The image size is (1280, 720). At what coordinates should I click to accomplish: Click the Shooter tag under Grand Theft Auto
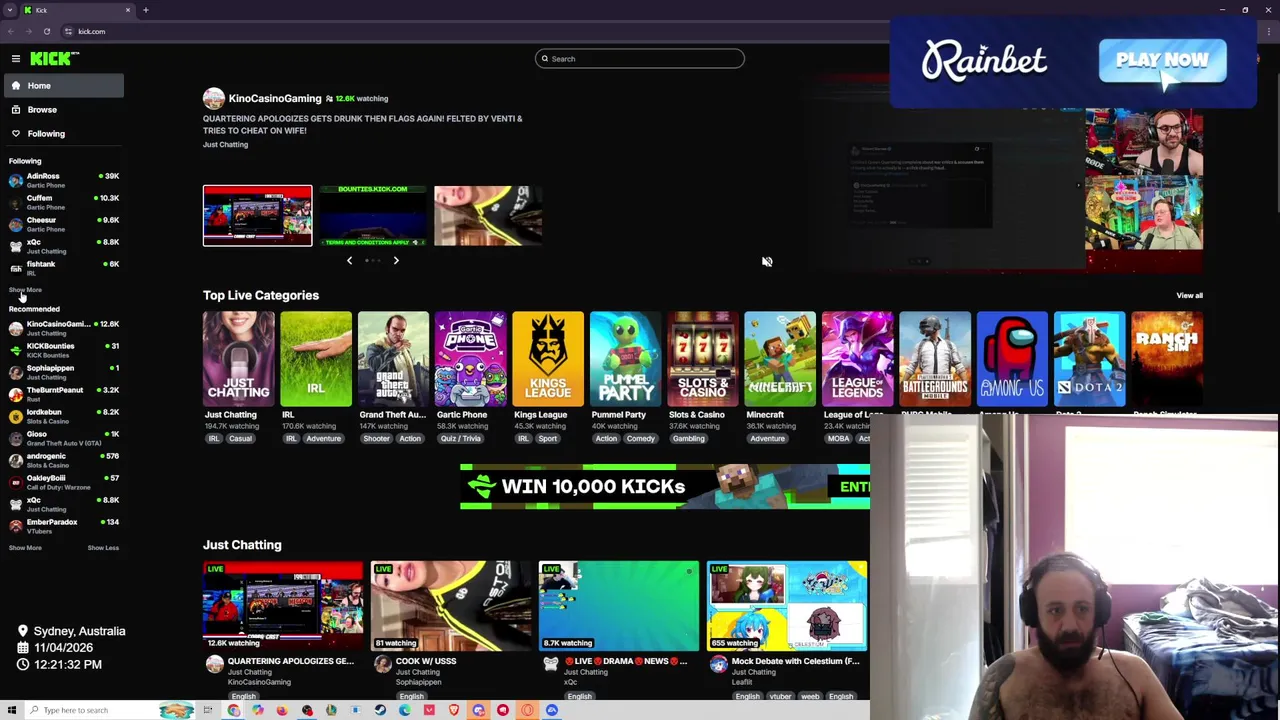(376, 439)
